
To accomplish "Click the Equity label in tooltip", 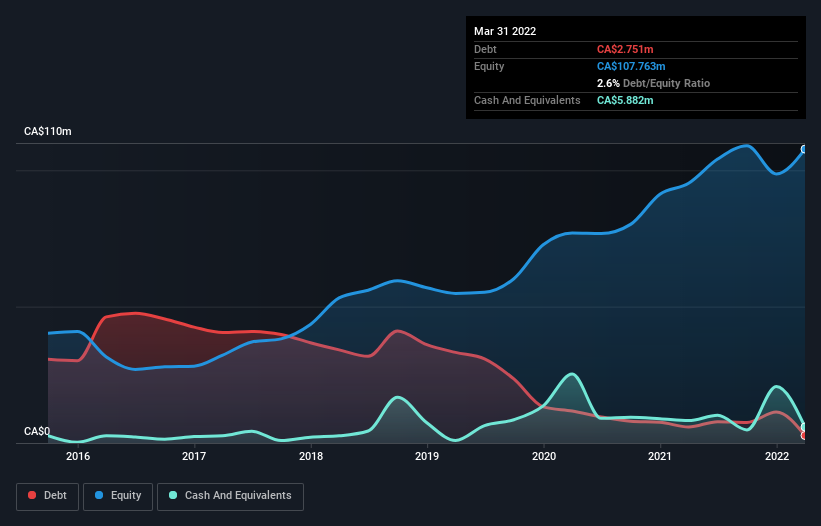I will click(489, 66).
